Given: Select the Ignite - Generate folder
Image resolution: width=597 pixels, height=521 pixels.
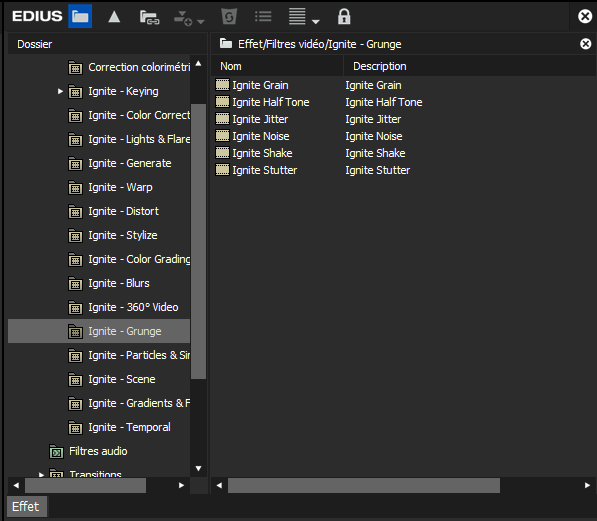Looking at the screenshot, I should 130,163.
